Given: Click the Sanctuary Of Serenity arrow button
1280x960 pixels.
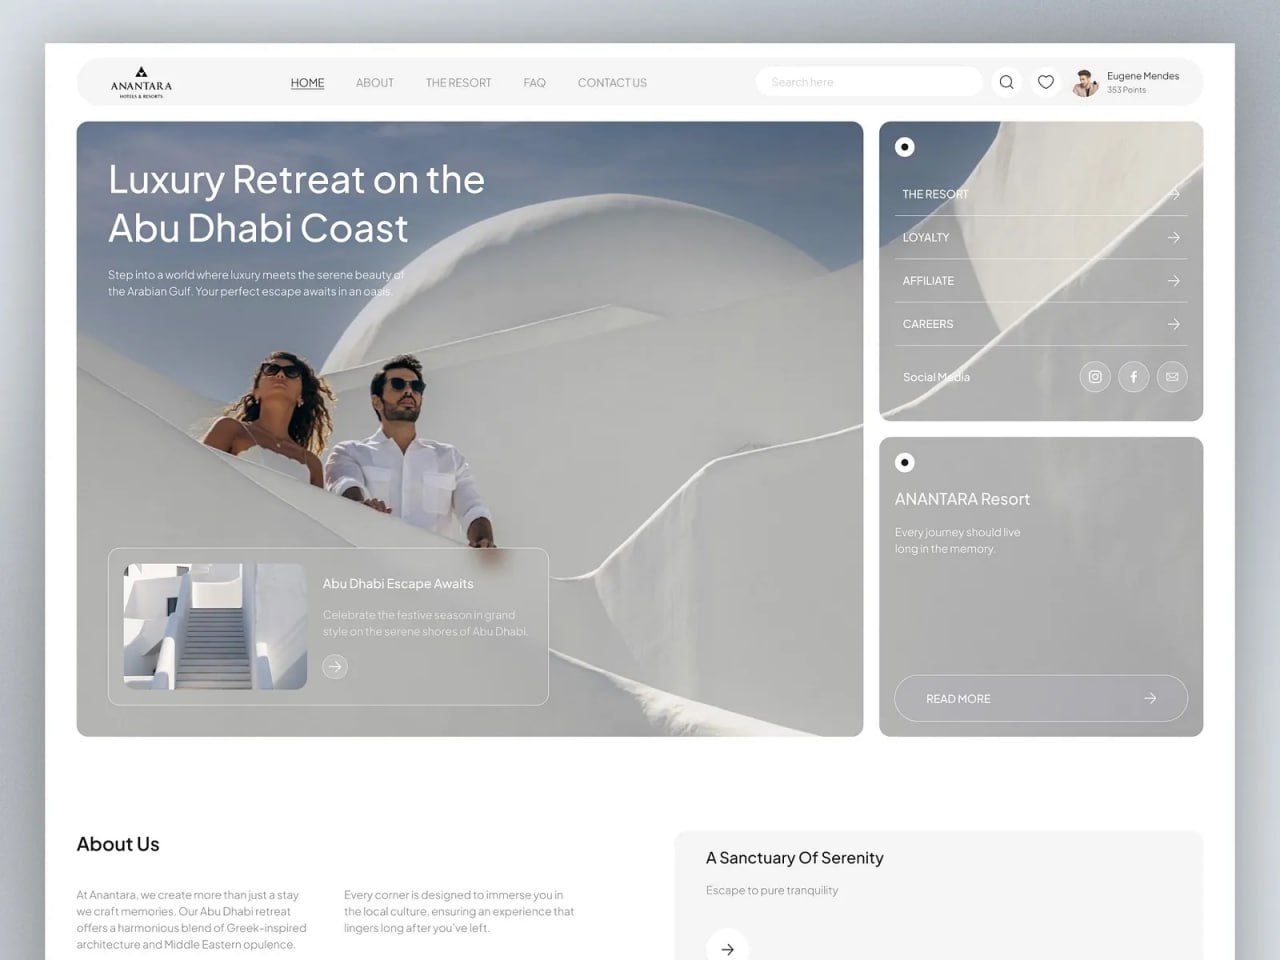Looking at the screenshot, I should point(727,948).
